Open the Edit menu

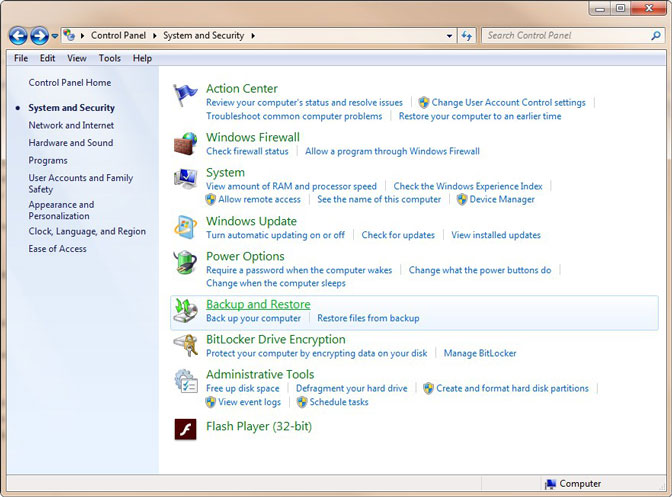pos(48,58)
